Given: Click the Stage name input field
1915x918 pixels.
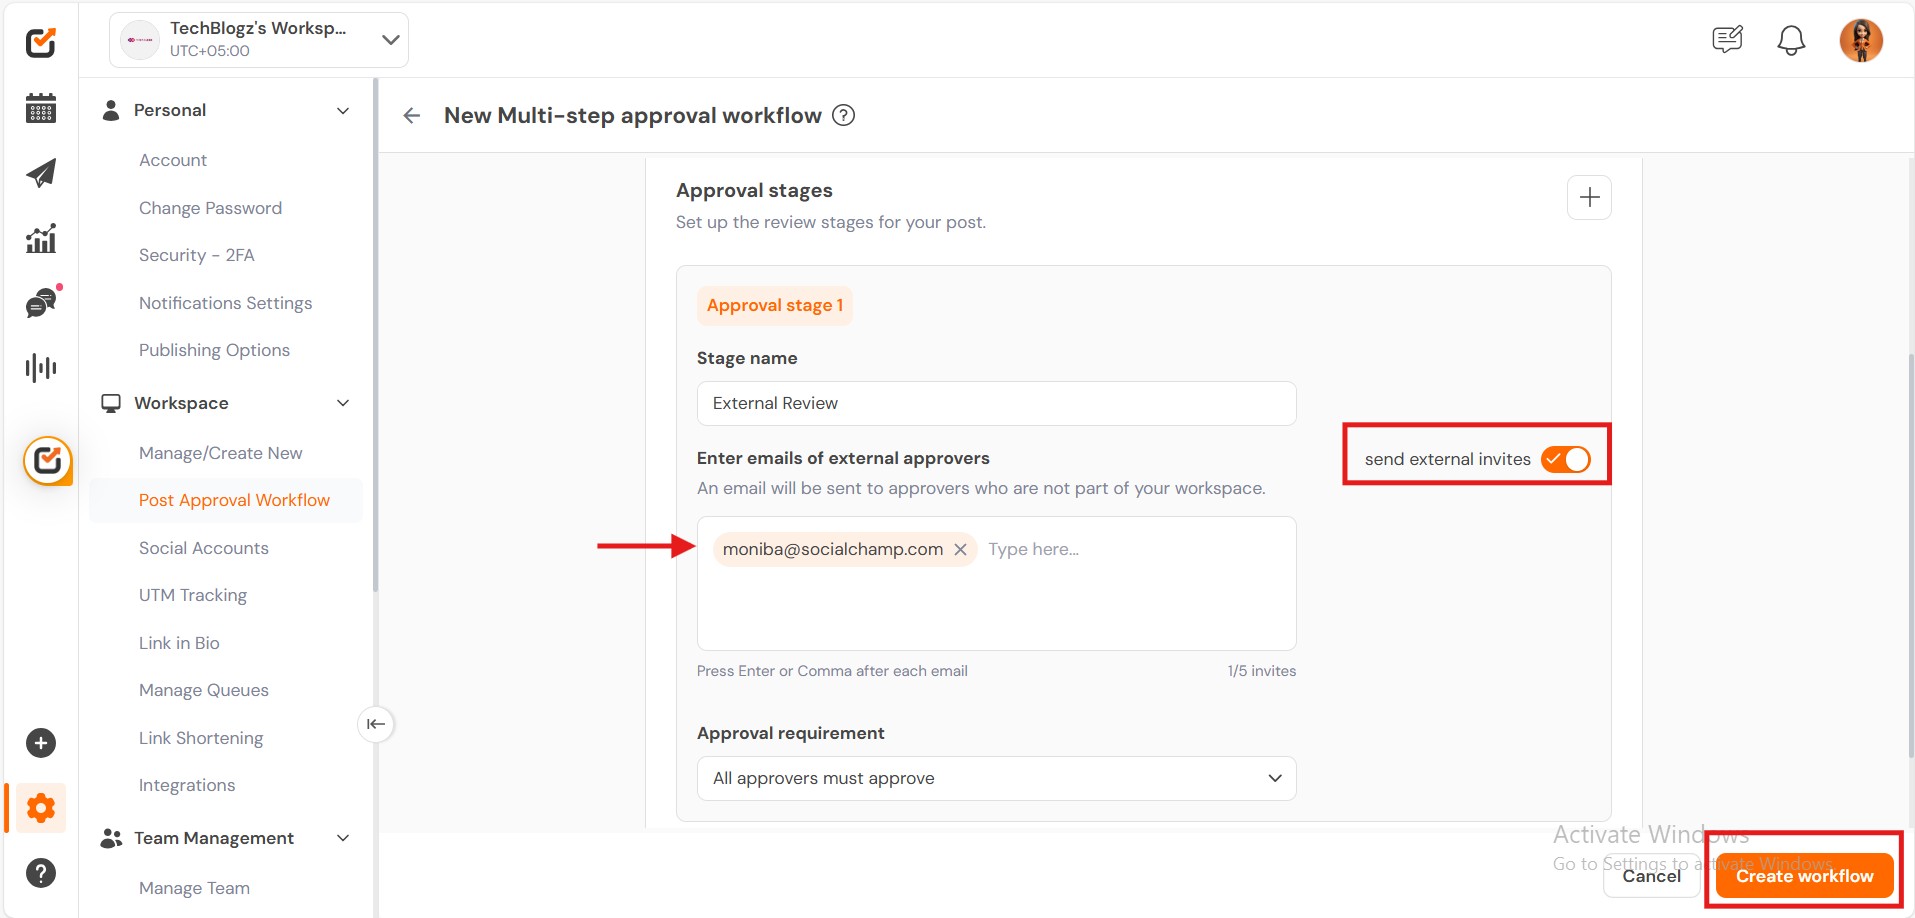Looking at the screenshot, I should (x=996, y=403).
